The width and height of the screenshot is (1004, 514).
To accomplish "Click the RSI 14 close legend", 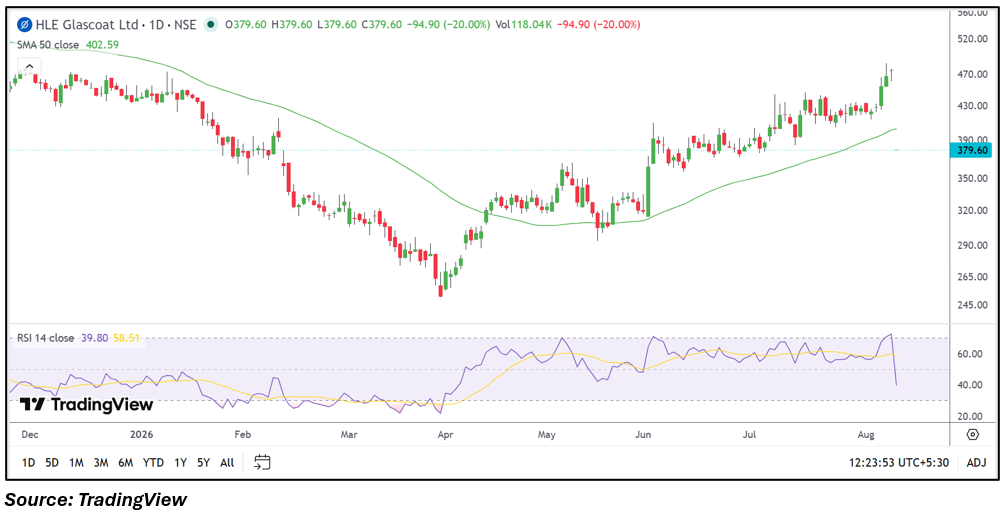I will pos(44,338).
